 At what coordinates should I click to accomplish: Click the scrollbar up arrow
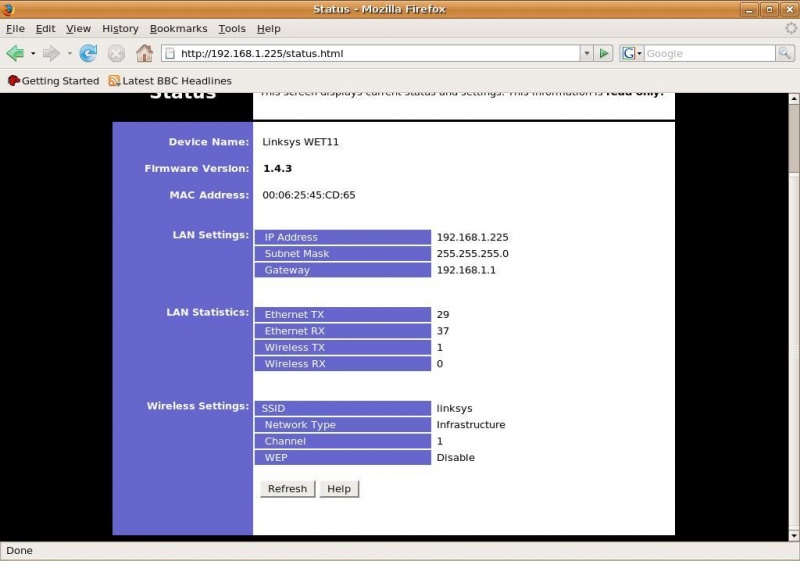pos(794,99)
